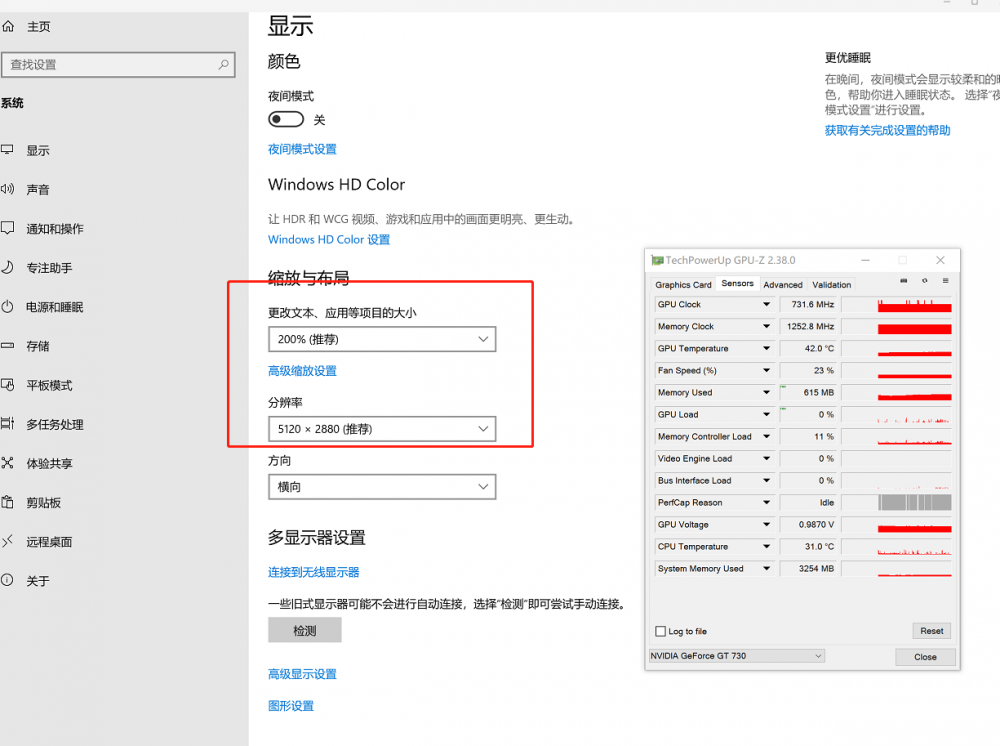Open Remote Desktop via its sidebar icon
Viewport: 1000px width, 746px height.
[x=8, y=541]
